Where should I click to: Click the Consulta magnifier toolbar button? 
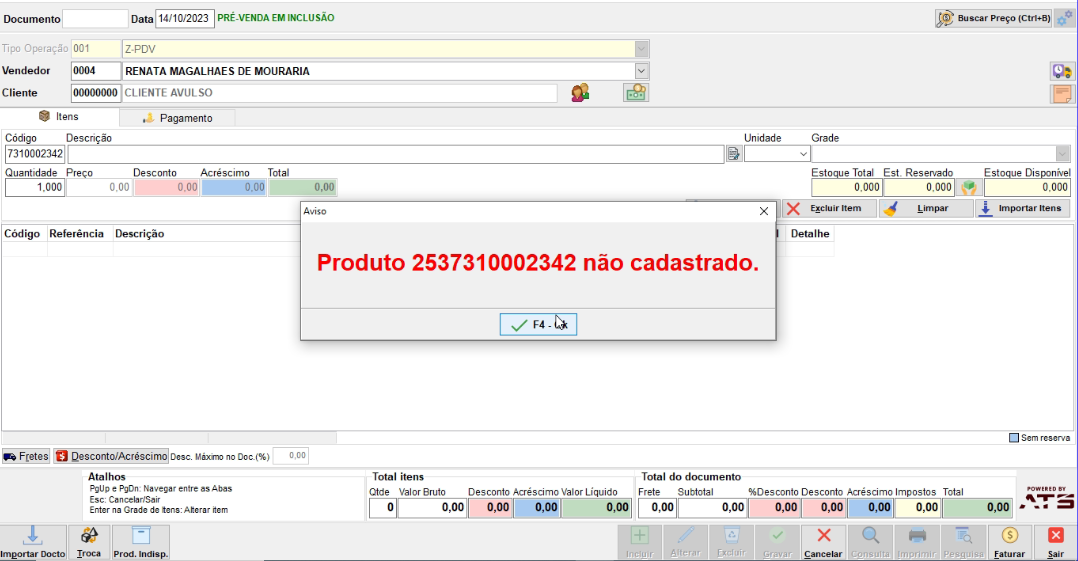tap(870, 542)
